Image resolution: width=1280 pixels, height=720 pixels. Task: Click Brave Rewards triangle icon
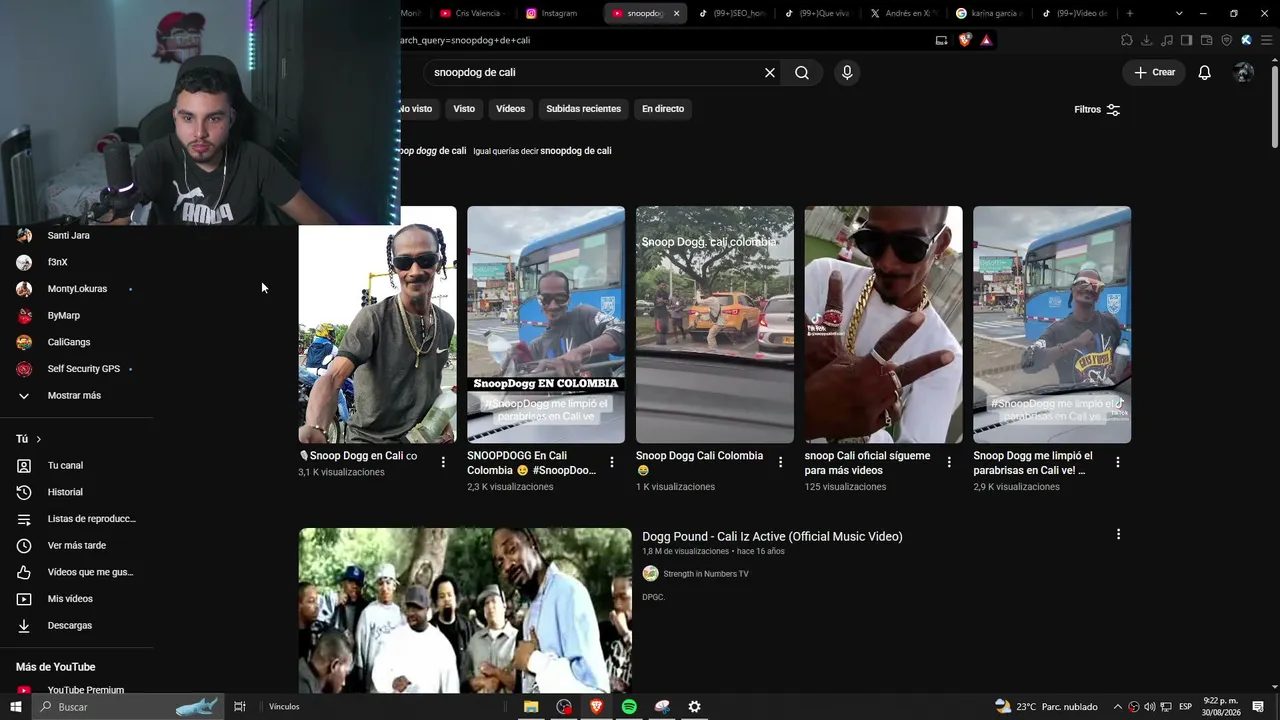coord(986,40)
